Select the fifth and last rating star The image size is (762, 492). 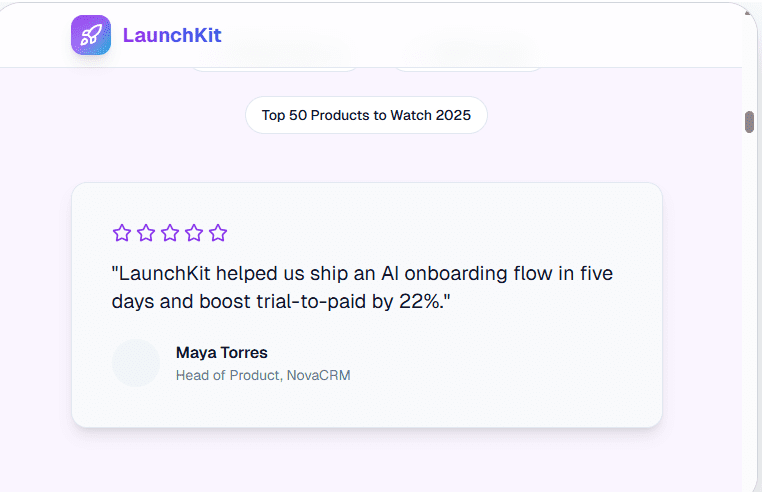218,233
